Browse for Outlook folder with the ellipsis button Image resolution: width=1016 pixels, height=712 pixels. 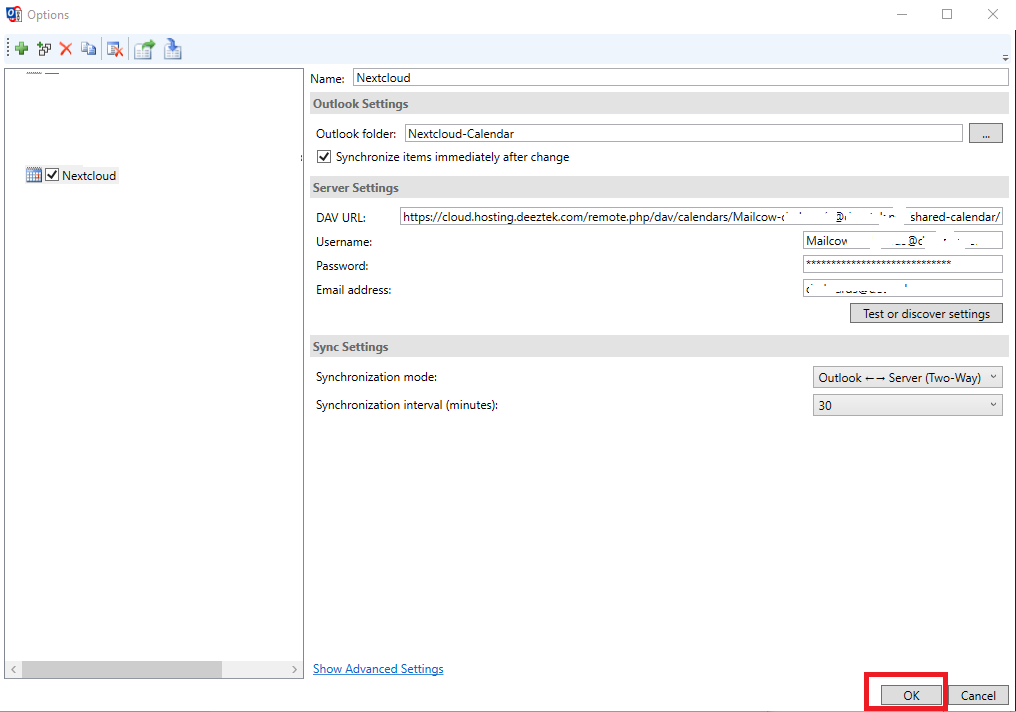[986, 133]
